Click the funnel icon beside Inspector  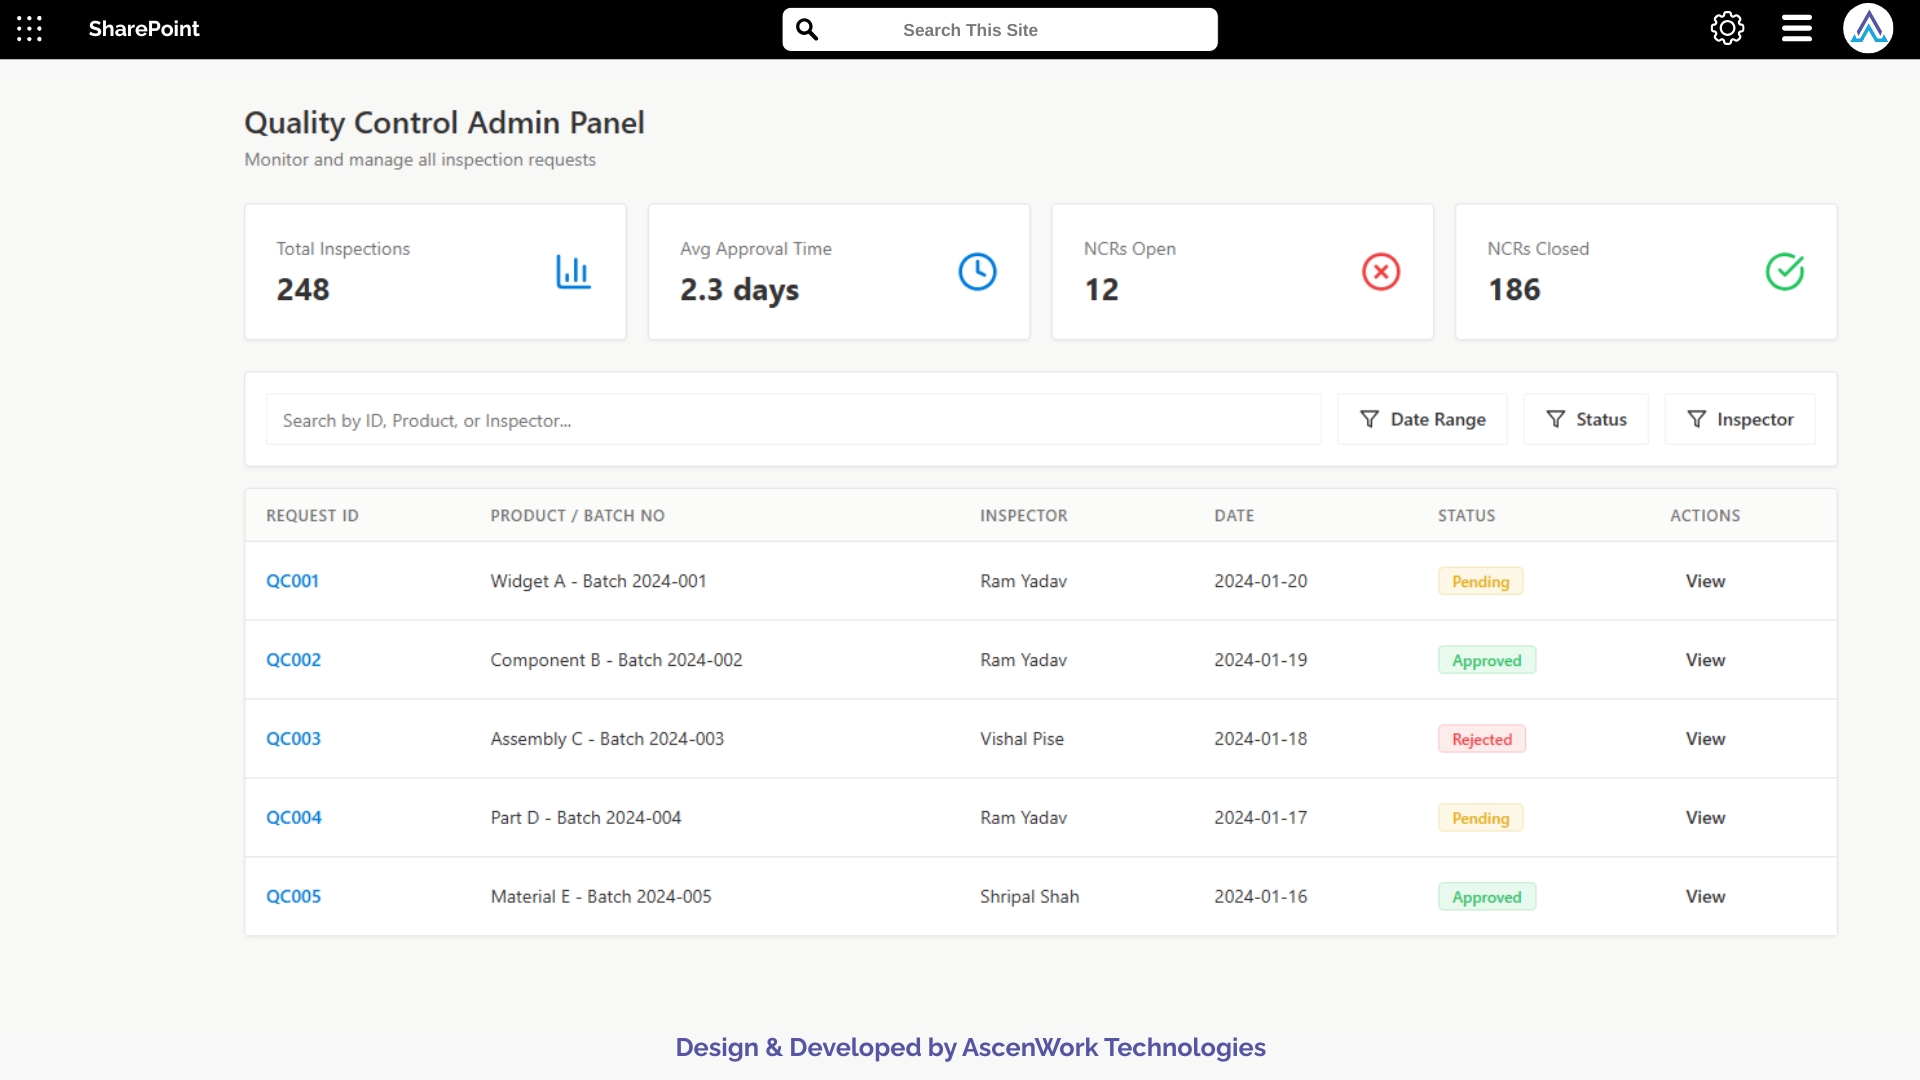click(1696, 419)
